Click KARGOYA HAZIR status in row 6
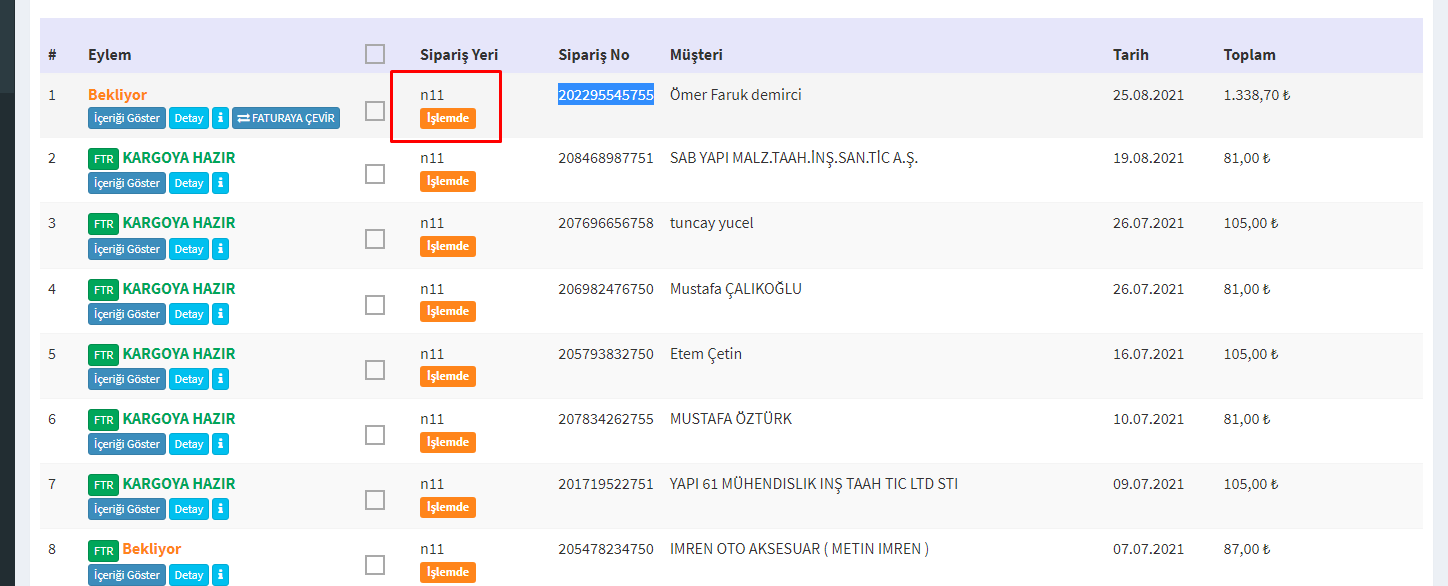The width and height of the screenshot is (1448, 586). (178, 419)
